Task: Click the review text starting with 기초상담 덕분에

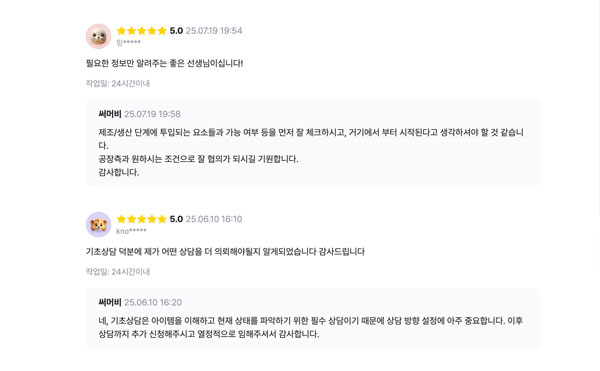Action: point(225,252)
